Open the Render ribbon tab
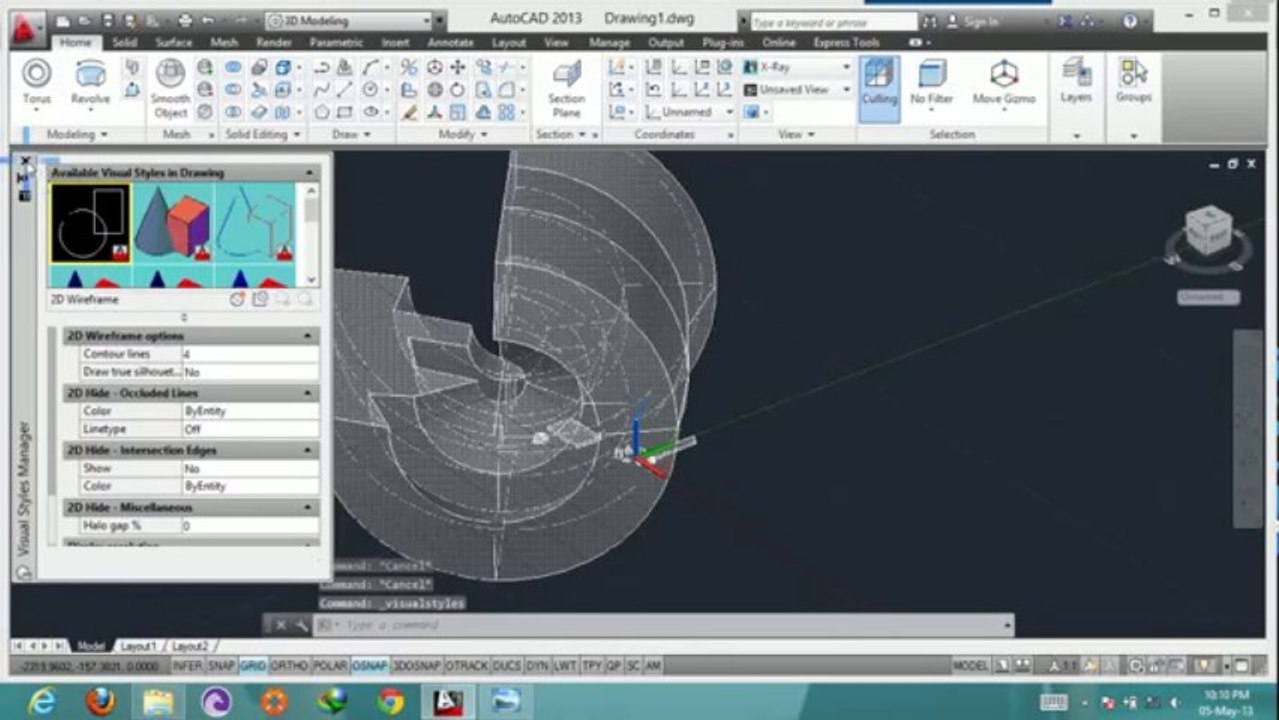Image resolution: width=1279 pixels, height=720 pixels. [274, 43]
